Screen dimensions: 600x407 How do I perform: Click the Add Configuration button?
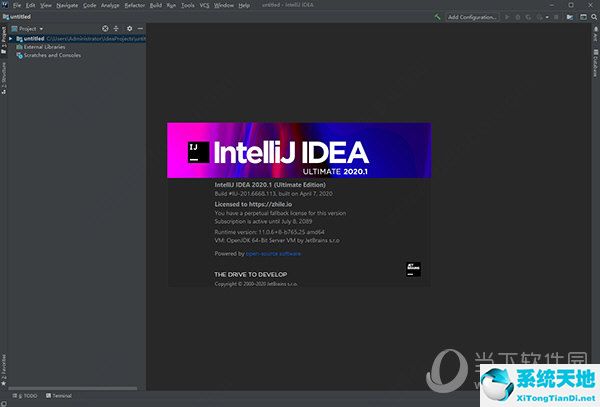click(470, 17)
